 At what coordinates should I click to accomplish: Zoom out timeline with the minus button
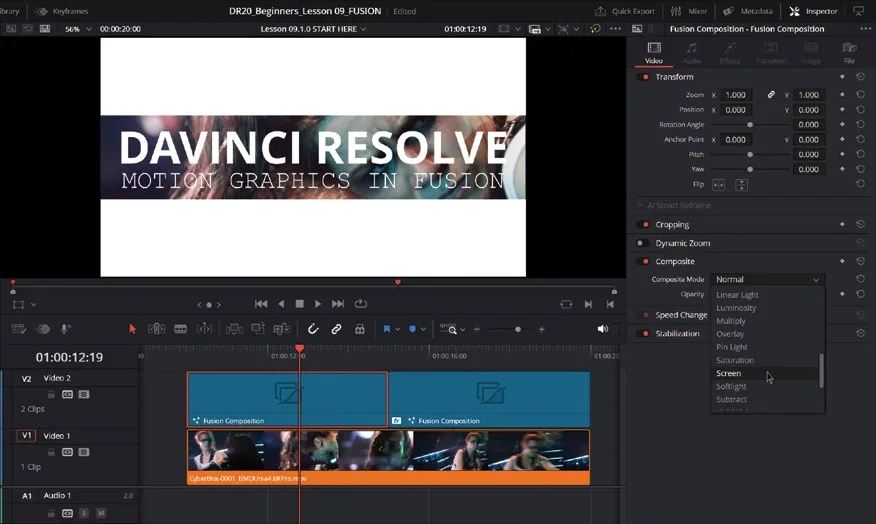[x=477, y=330]
